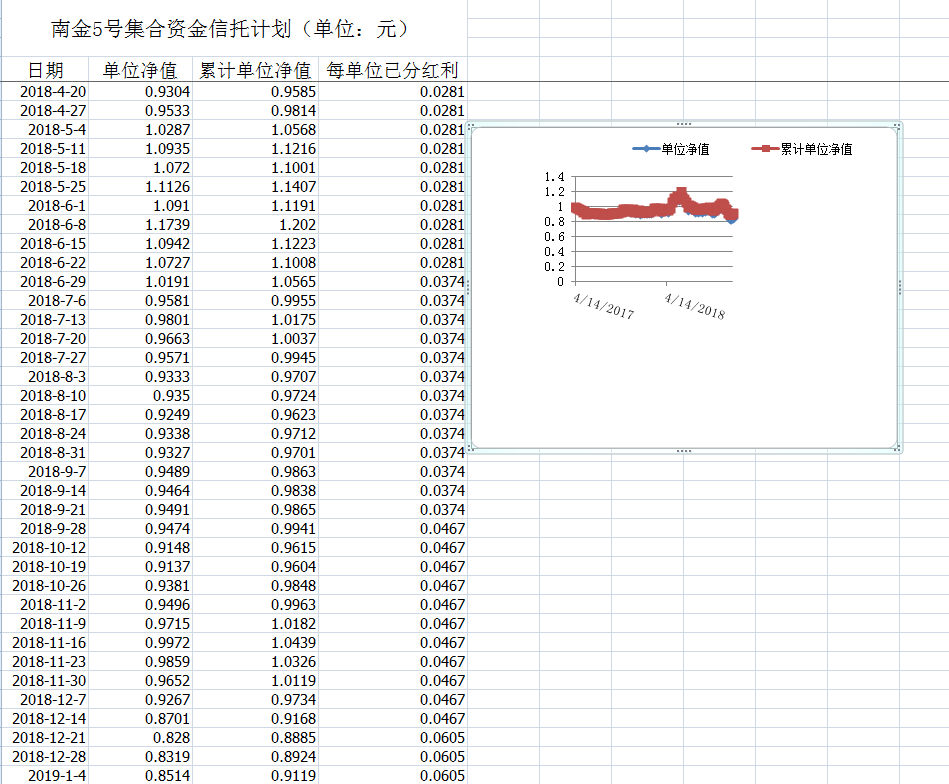The height and width of the screenshot is (784, 949).
Task: Select the 0.0605 cell in the 2018-12-21 row
Action: coord(393,737)
